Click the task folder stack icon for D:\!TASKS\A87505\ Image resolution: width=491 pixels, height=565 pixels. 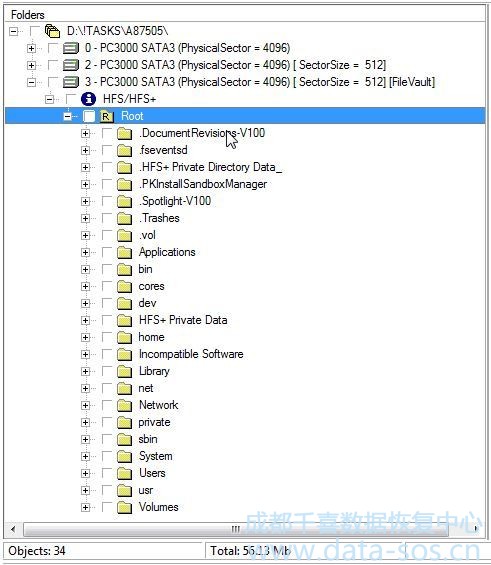(52, 31)
